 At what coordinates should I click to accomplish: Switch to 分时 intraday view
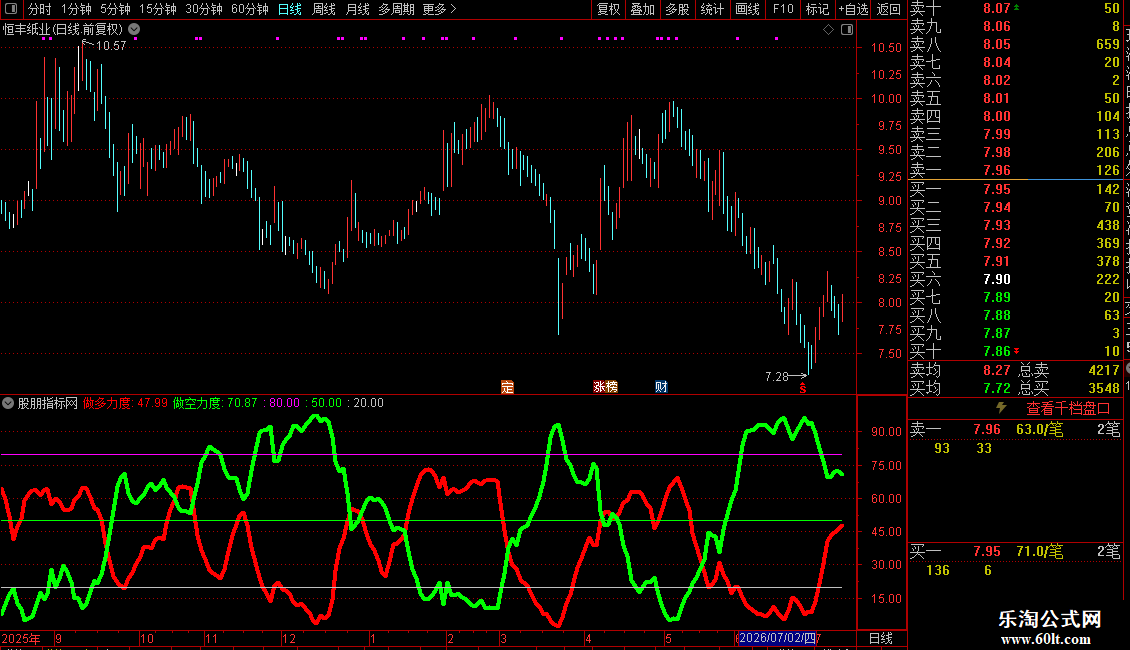tap(40, 9)
